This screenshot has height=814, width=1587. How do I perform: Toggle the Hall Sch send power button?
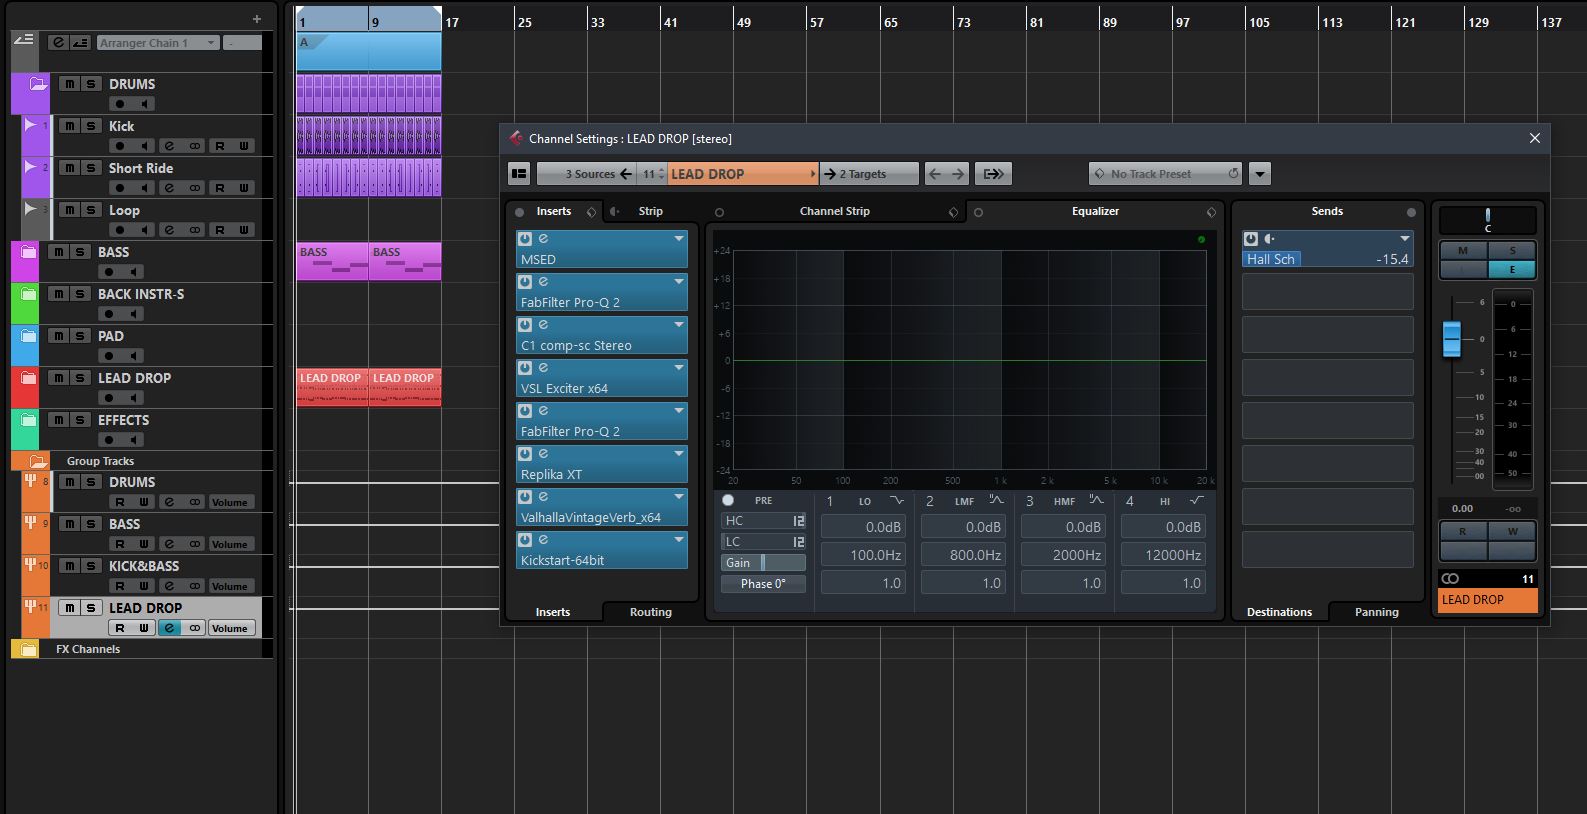pyautogui.click(x=1251, y=239)
